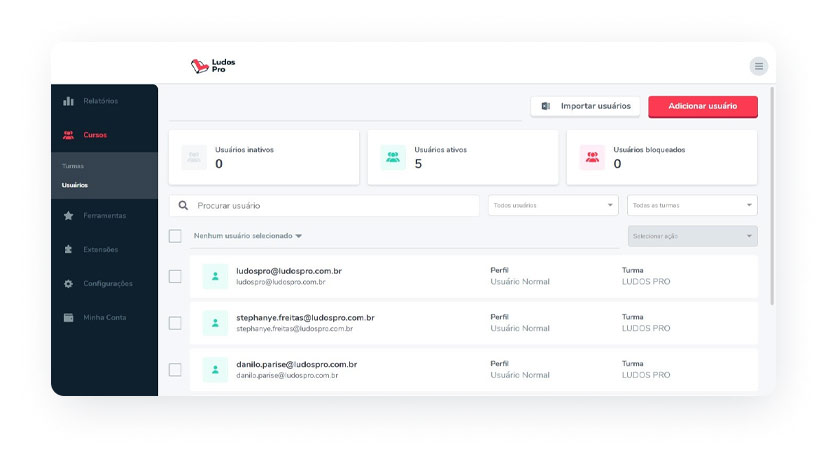Click LUDOS PRO turma in ludospro row

(646, 282)
